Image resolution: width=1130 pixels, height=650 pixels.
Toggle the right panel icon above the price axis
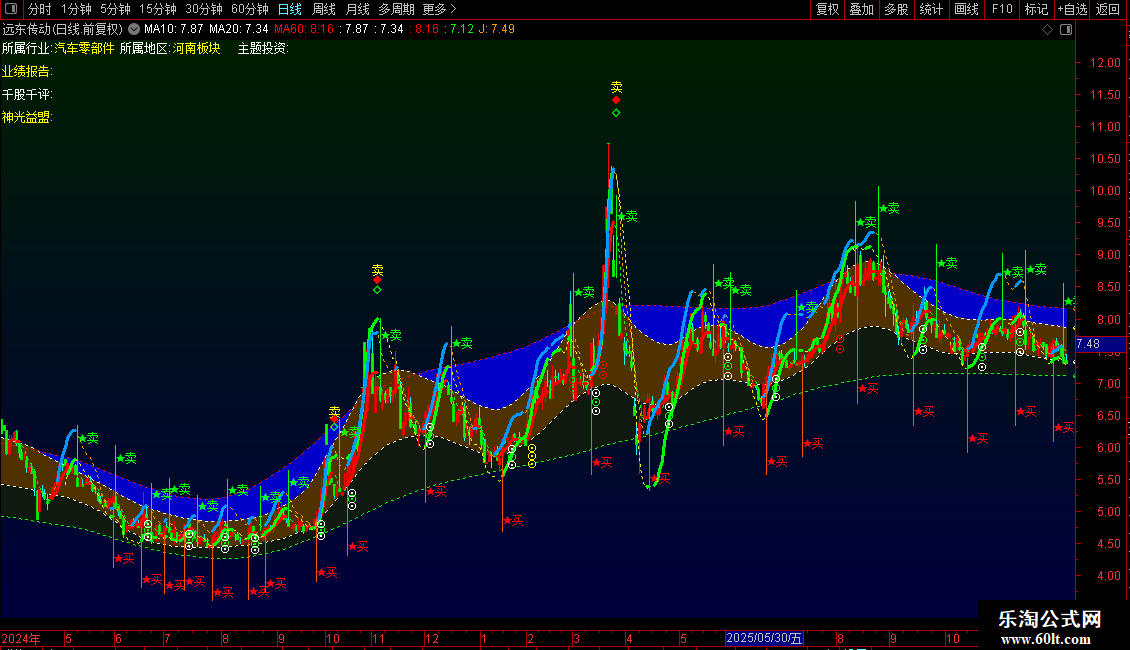click(x=1066, y=30)
